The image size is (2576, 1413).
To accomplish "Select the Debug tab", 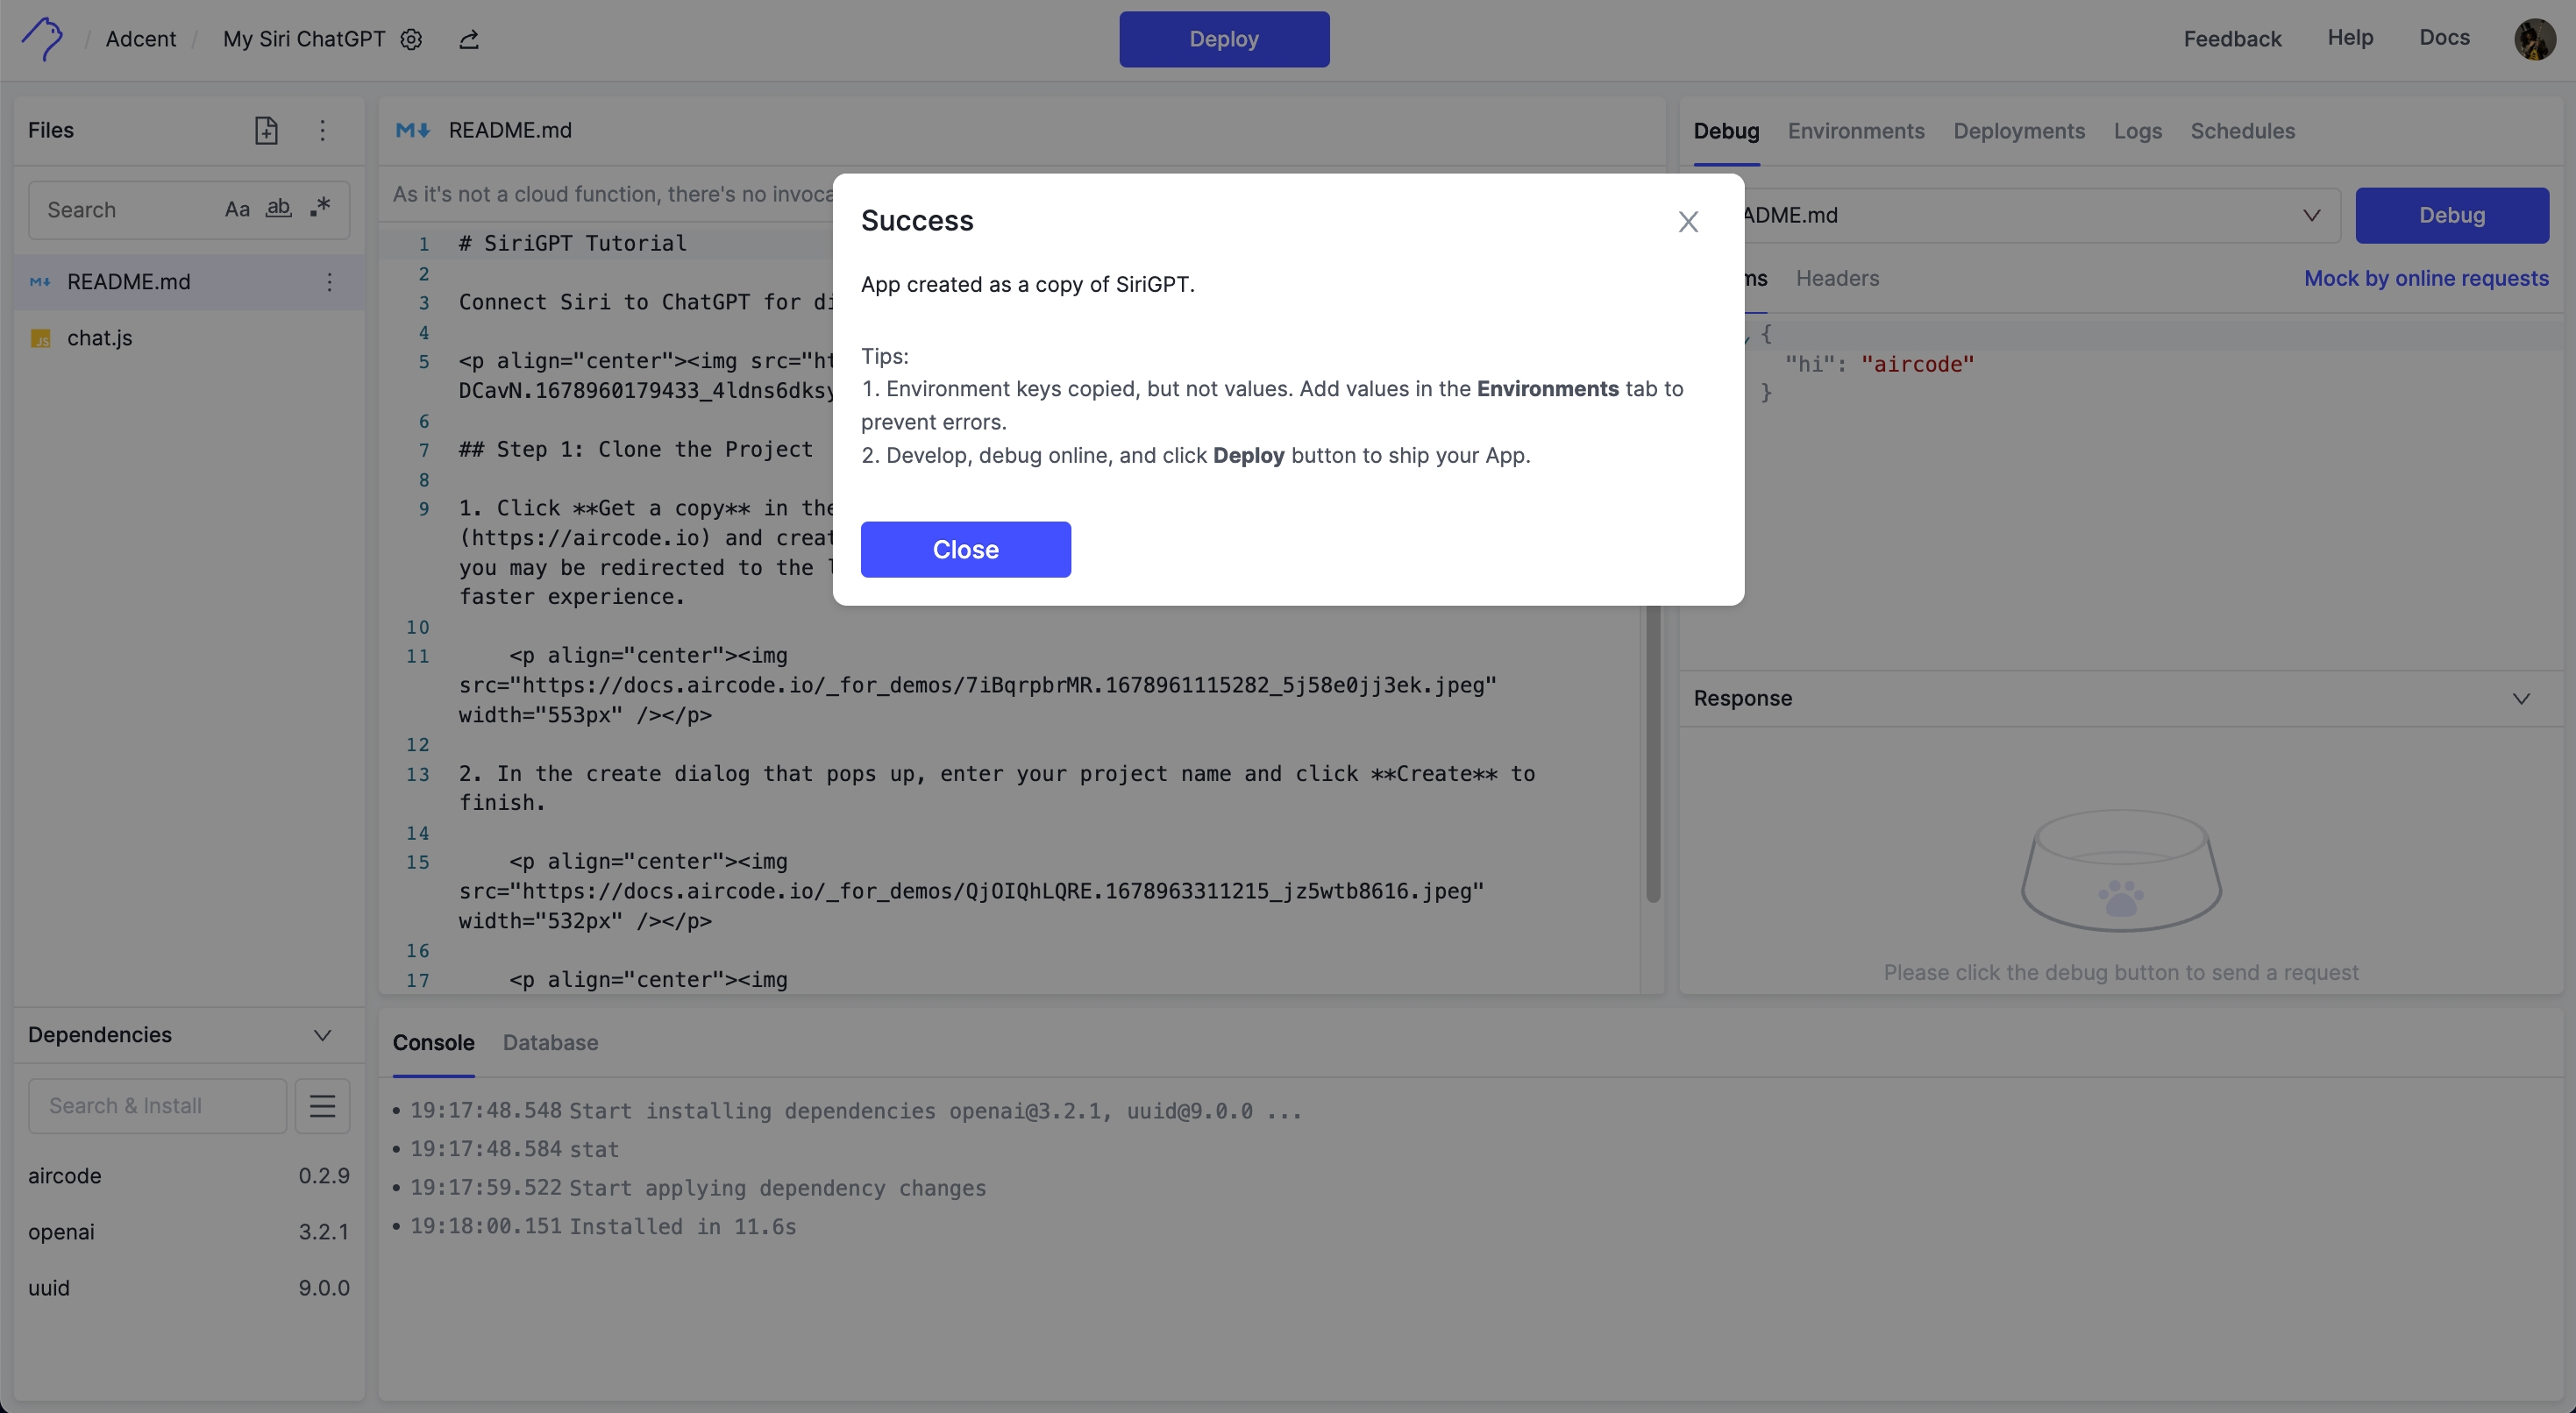I will click(1726, 131).
